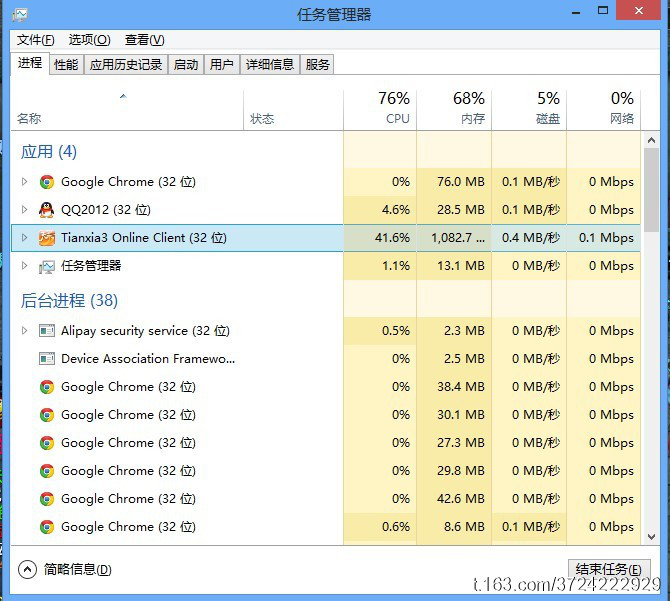This screenshot has height=601, width=670.
Task: Click the Chrome icon in the 29.8 MB row
Action: 47,471
